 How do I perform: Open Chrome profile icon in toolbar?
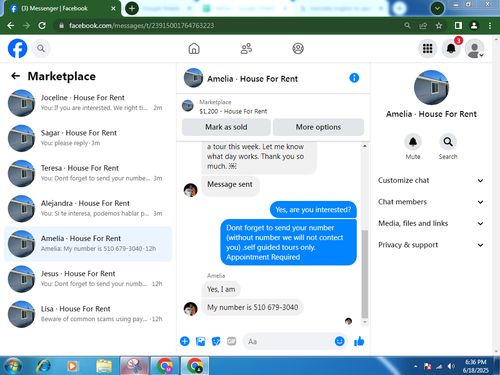click(x=474, y=25)
